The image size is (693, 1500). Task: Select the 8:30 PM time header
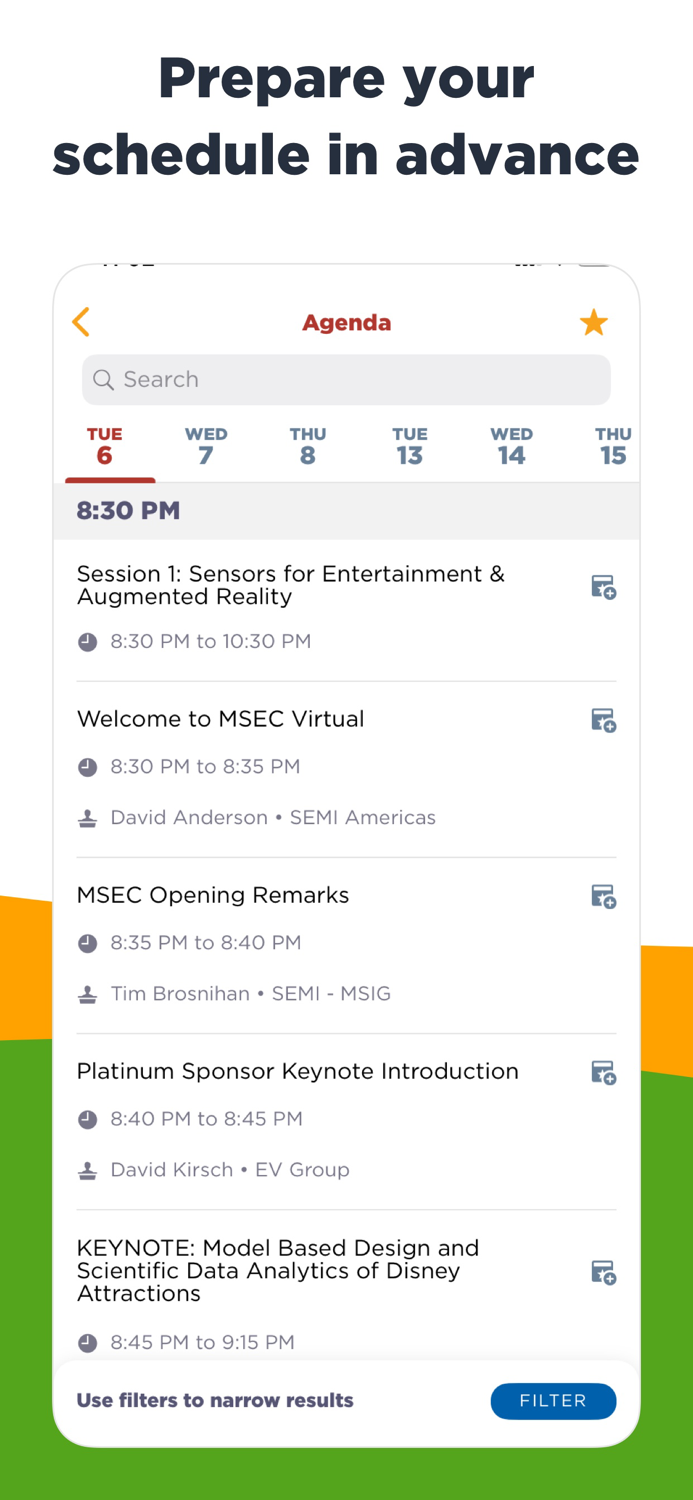[x=128, y=510]
